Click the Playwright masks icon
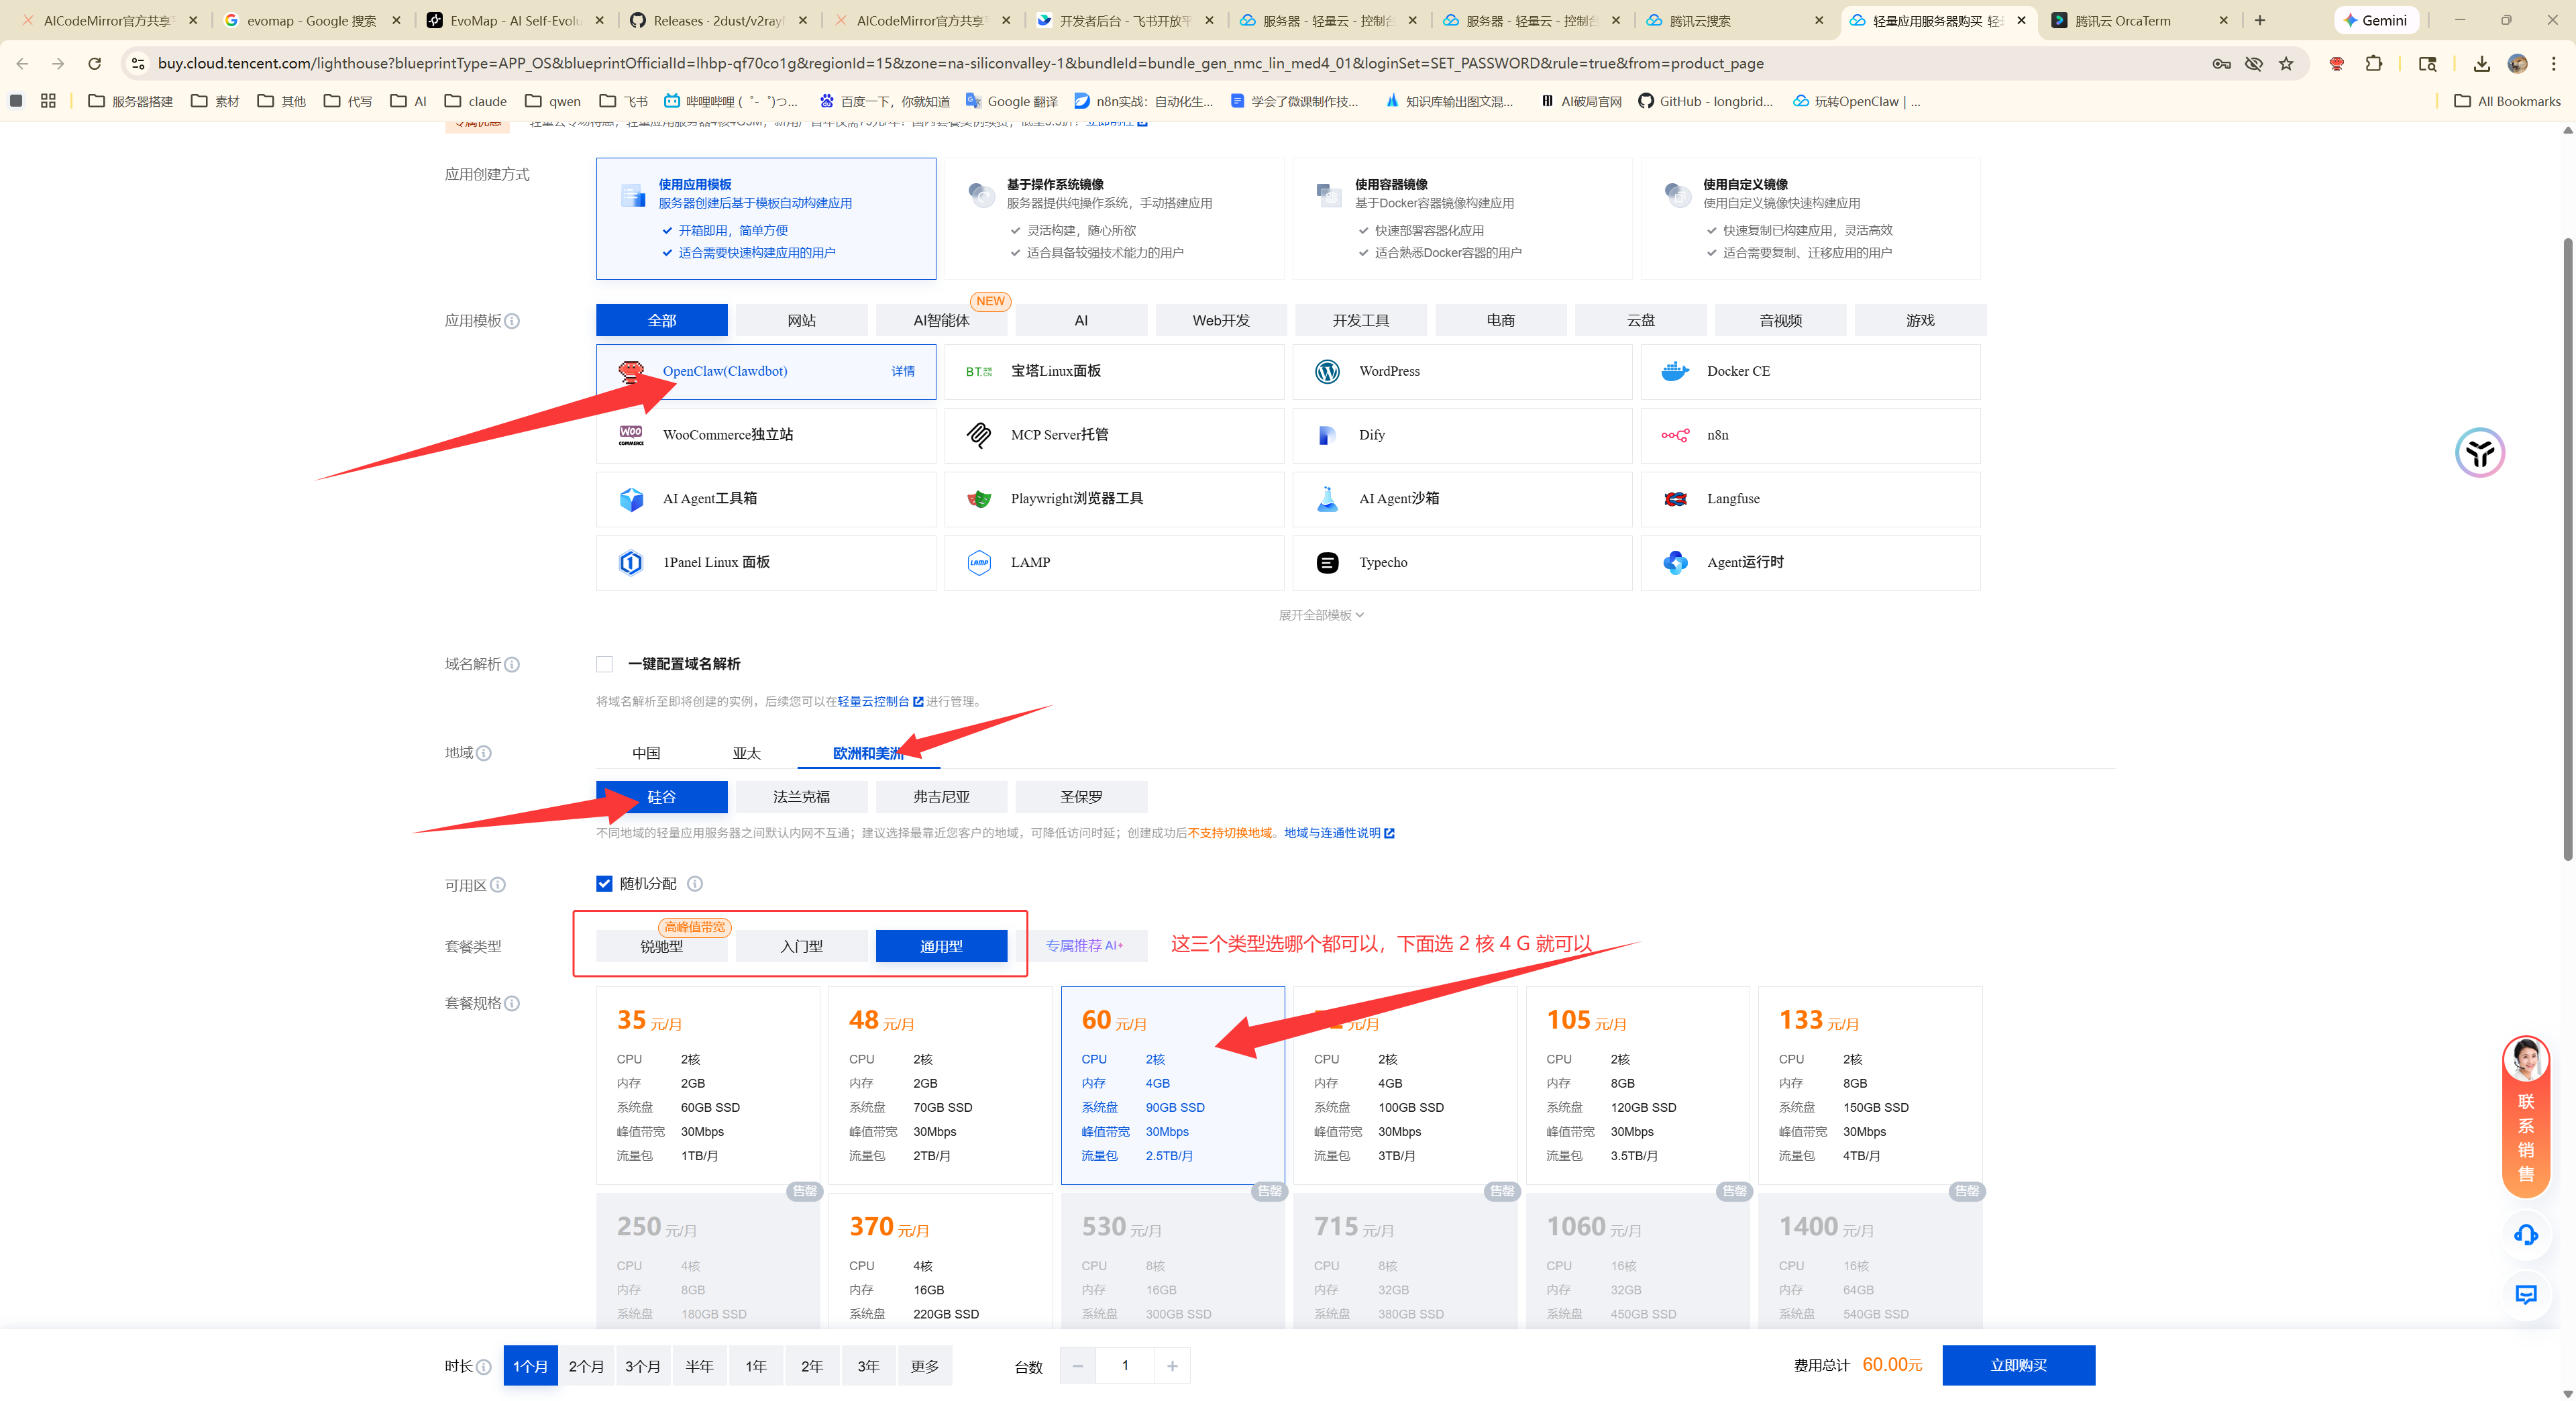2576x1401 pixels. pos(979,499)
